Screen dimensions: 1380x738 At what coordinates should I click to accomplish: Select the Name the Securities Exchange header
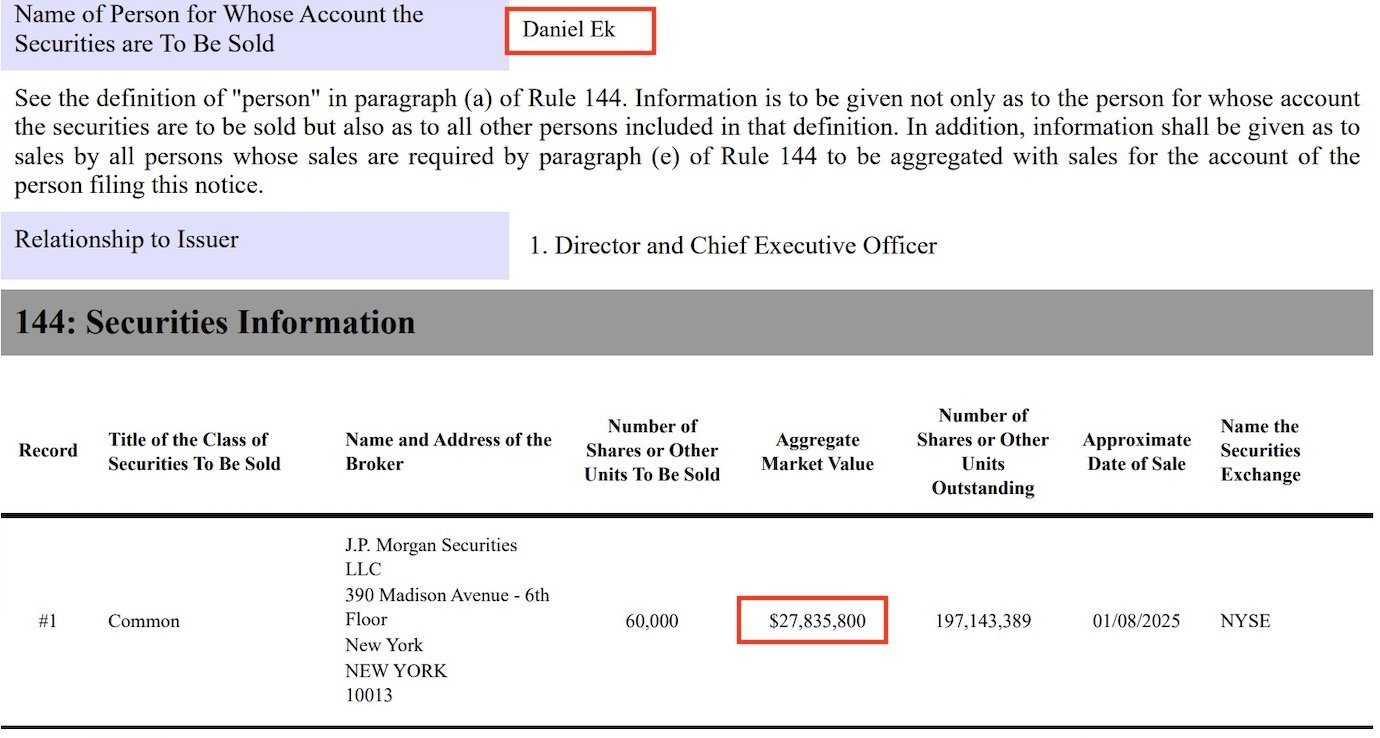(1260, 451)
